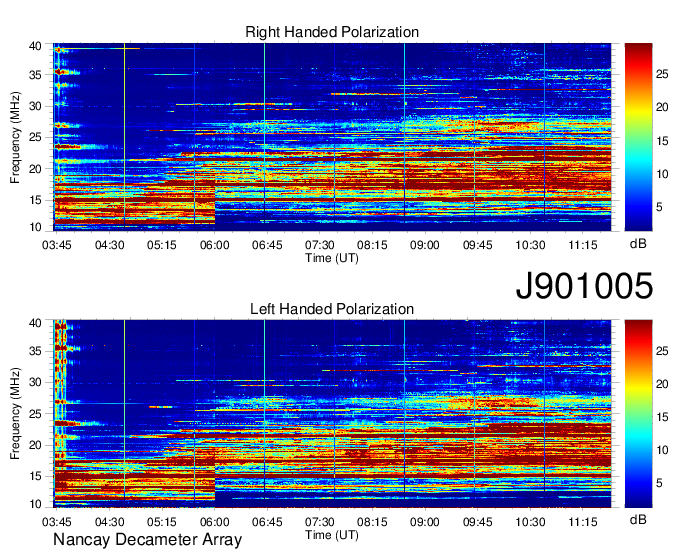Viewport: 680px width, 552px height.
Task: Click the 15 MHz tick of Right Handed plot
Action: tap(36, 200)
